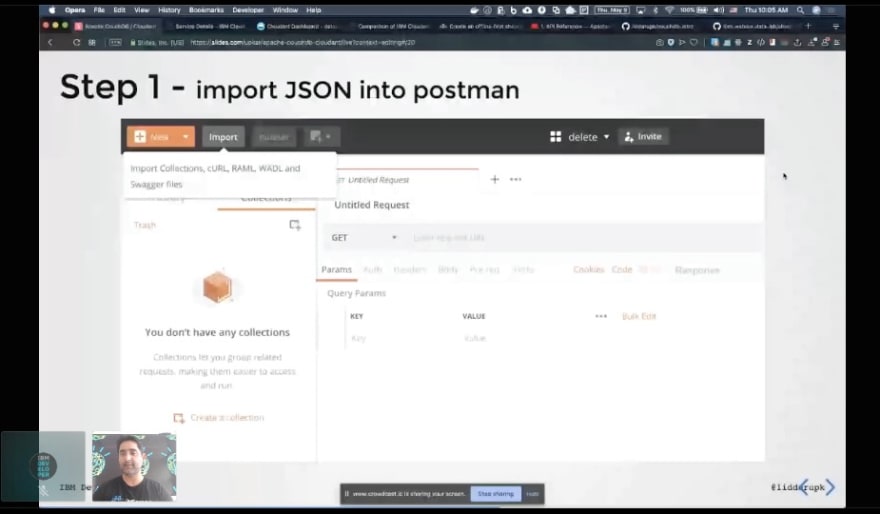Switch to the Service Details IBM Cloud tab
Image resolution: width=880 pixels, height=514 pixels.
(x=208, y=26)
